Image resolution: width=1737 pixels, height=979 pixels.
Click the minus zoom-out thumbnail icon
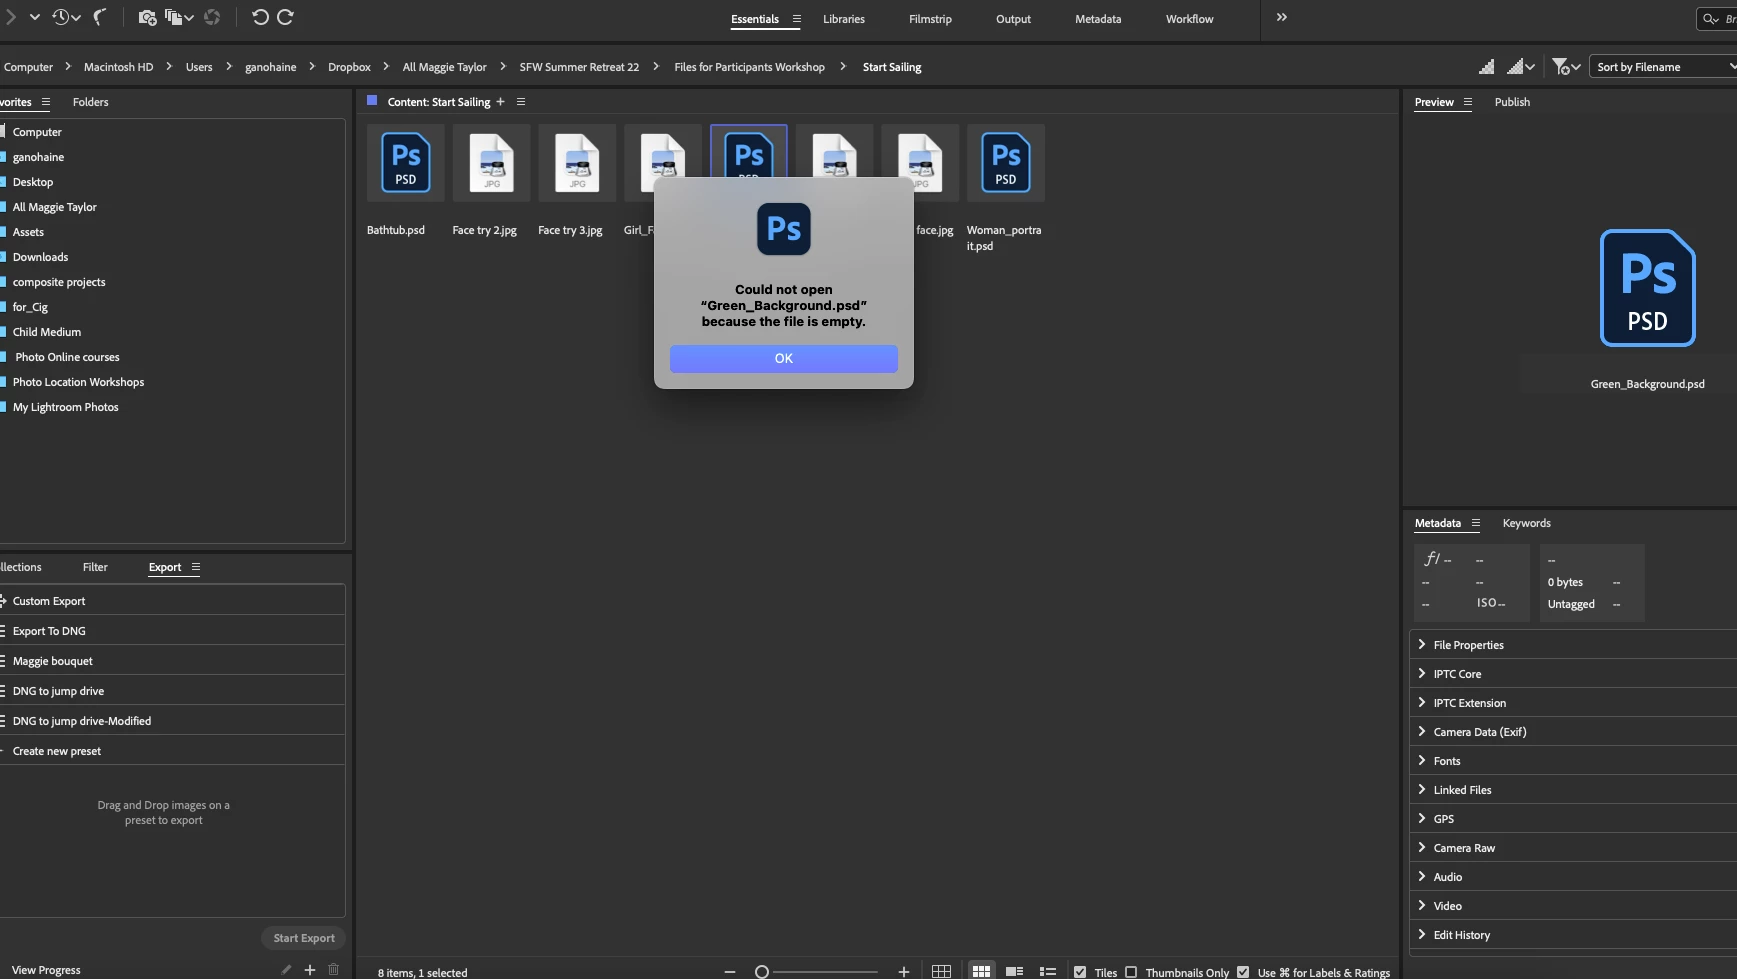(730, 972)
